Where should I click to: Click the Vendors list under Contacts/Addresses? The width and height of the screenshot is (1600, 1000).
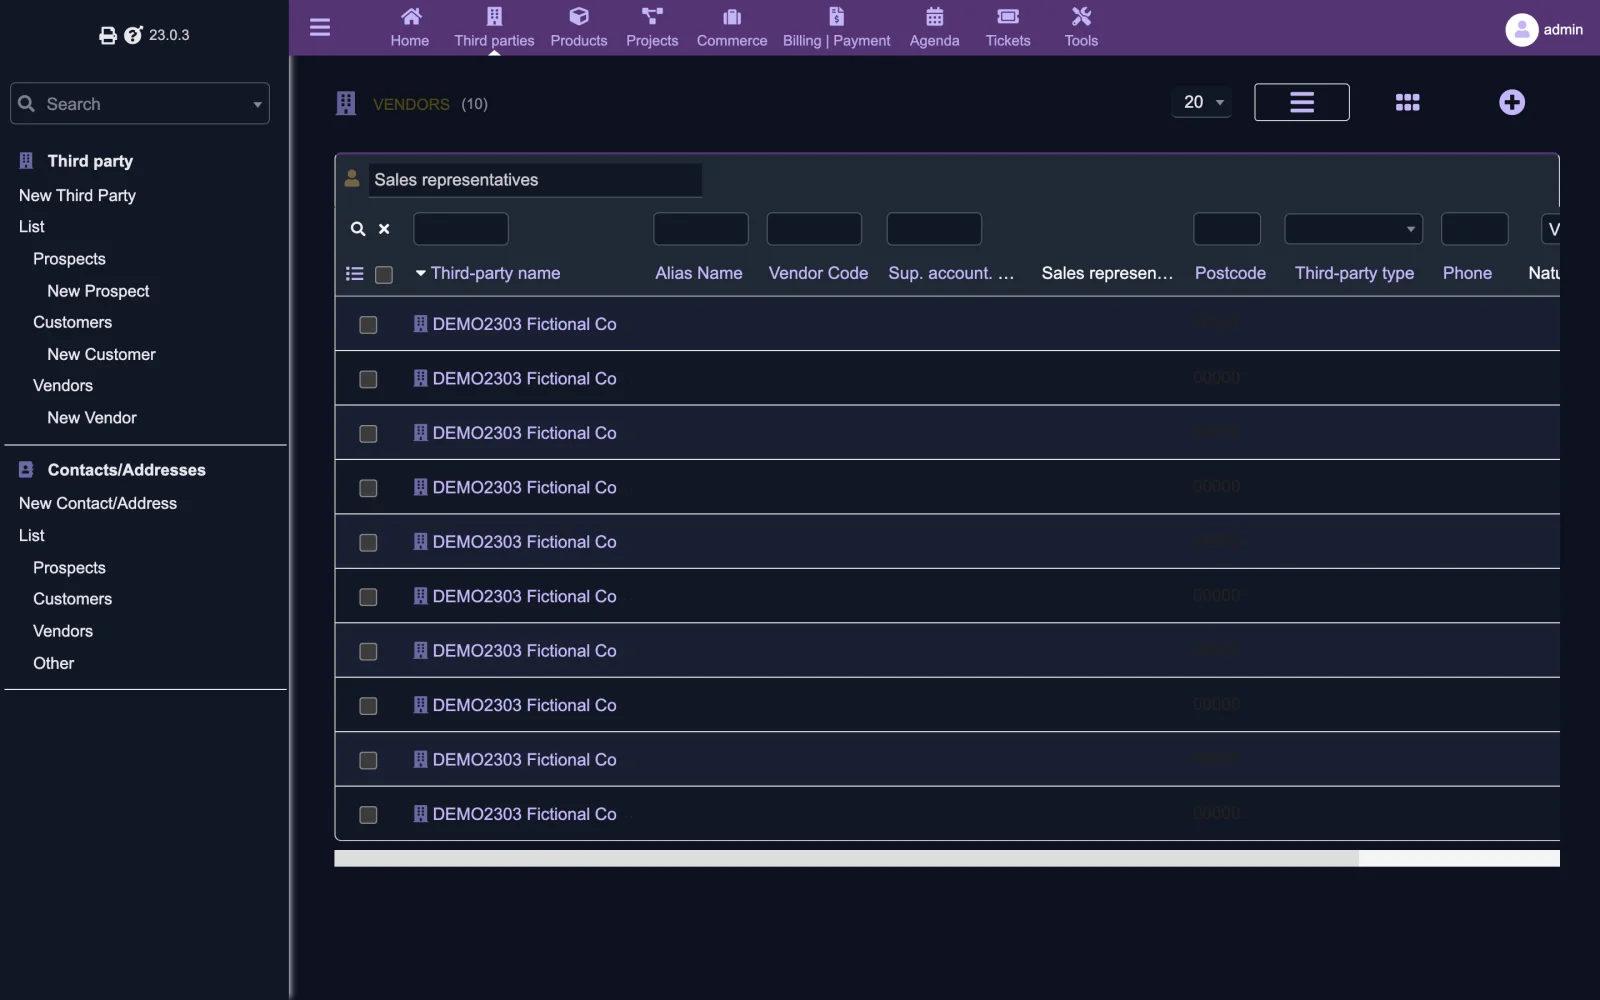[x=63, y=632]
